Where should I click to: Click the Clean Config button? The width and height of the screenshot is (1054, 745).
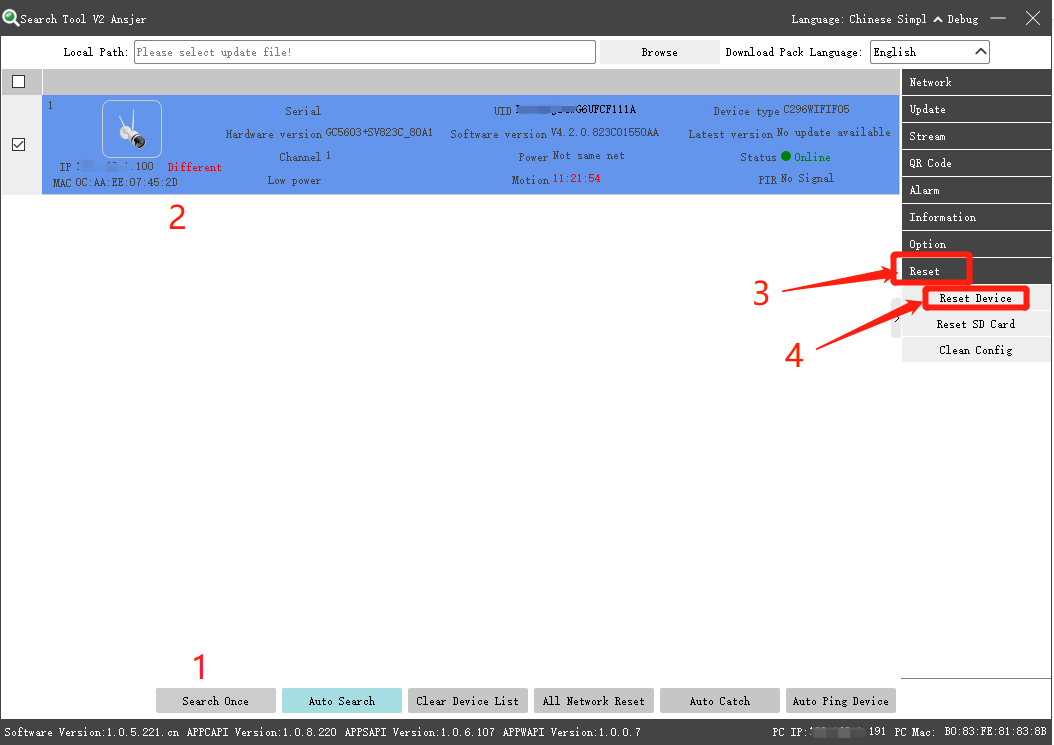coord(975,349)
